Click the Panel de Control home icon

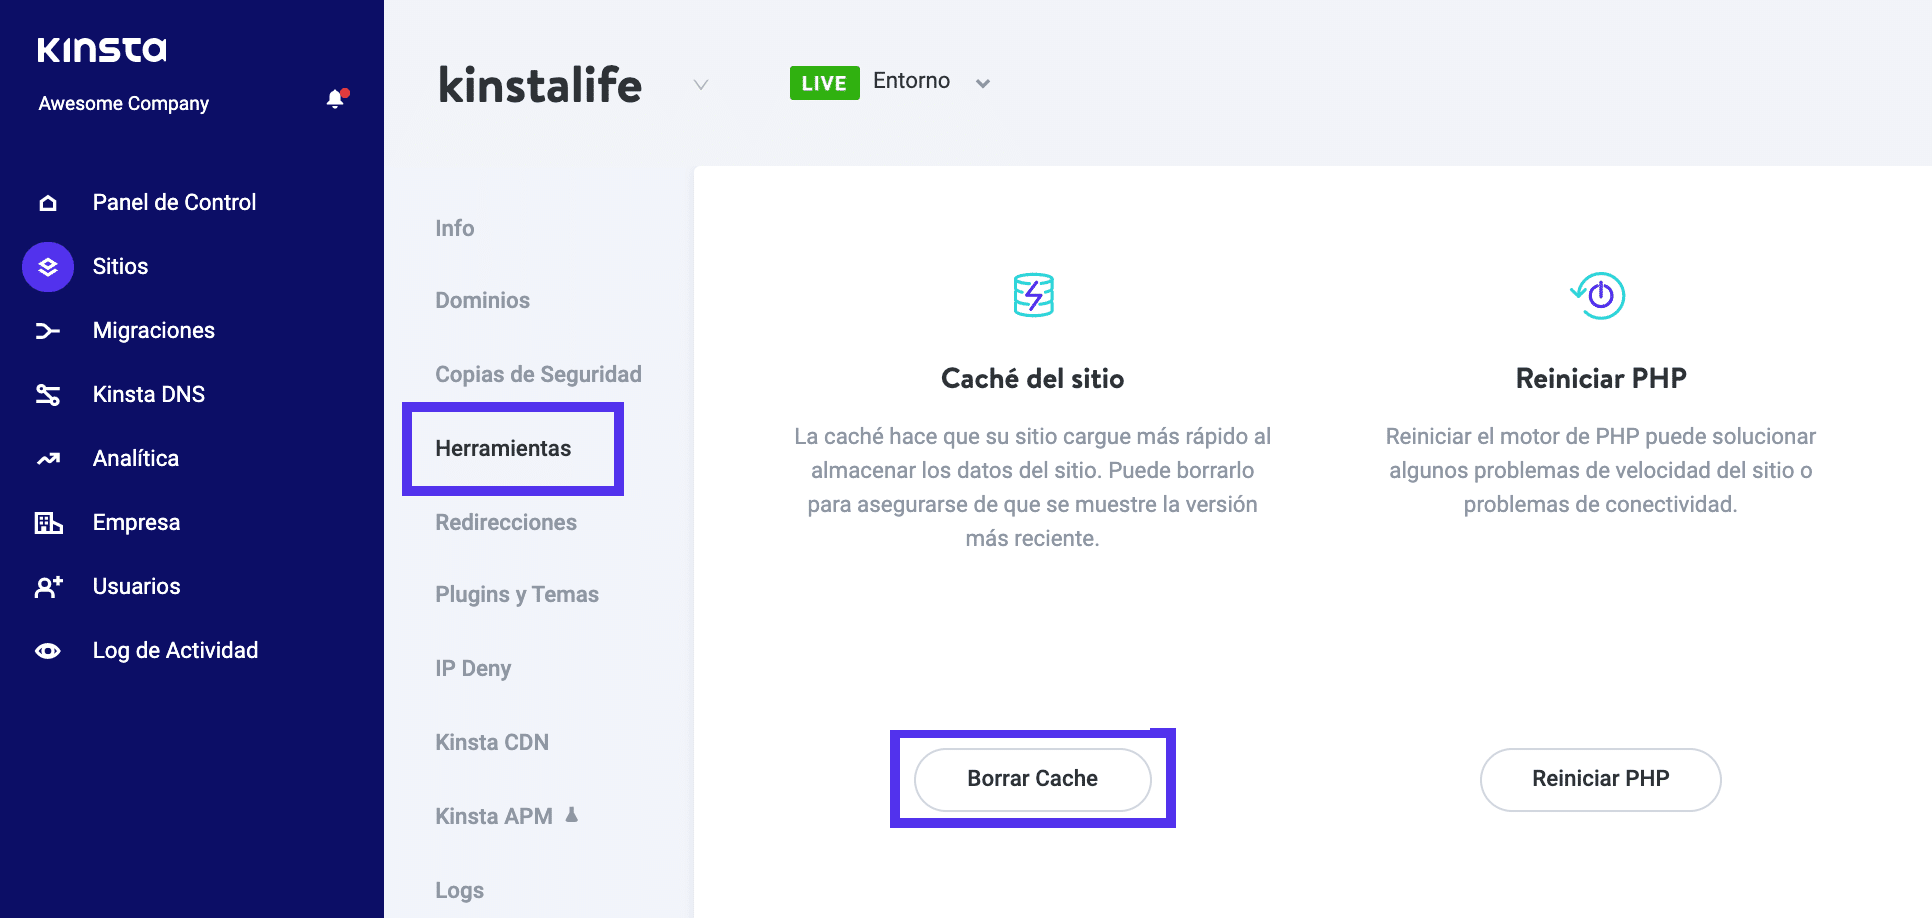[x=48, y=203]
